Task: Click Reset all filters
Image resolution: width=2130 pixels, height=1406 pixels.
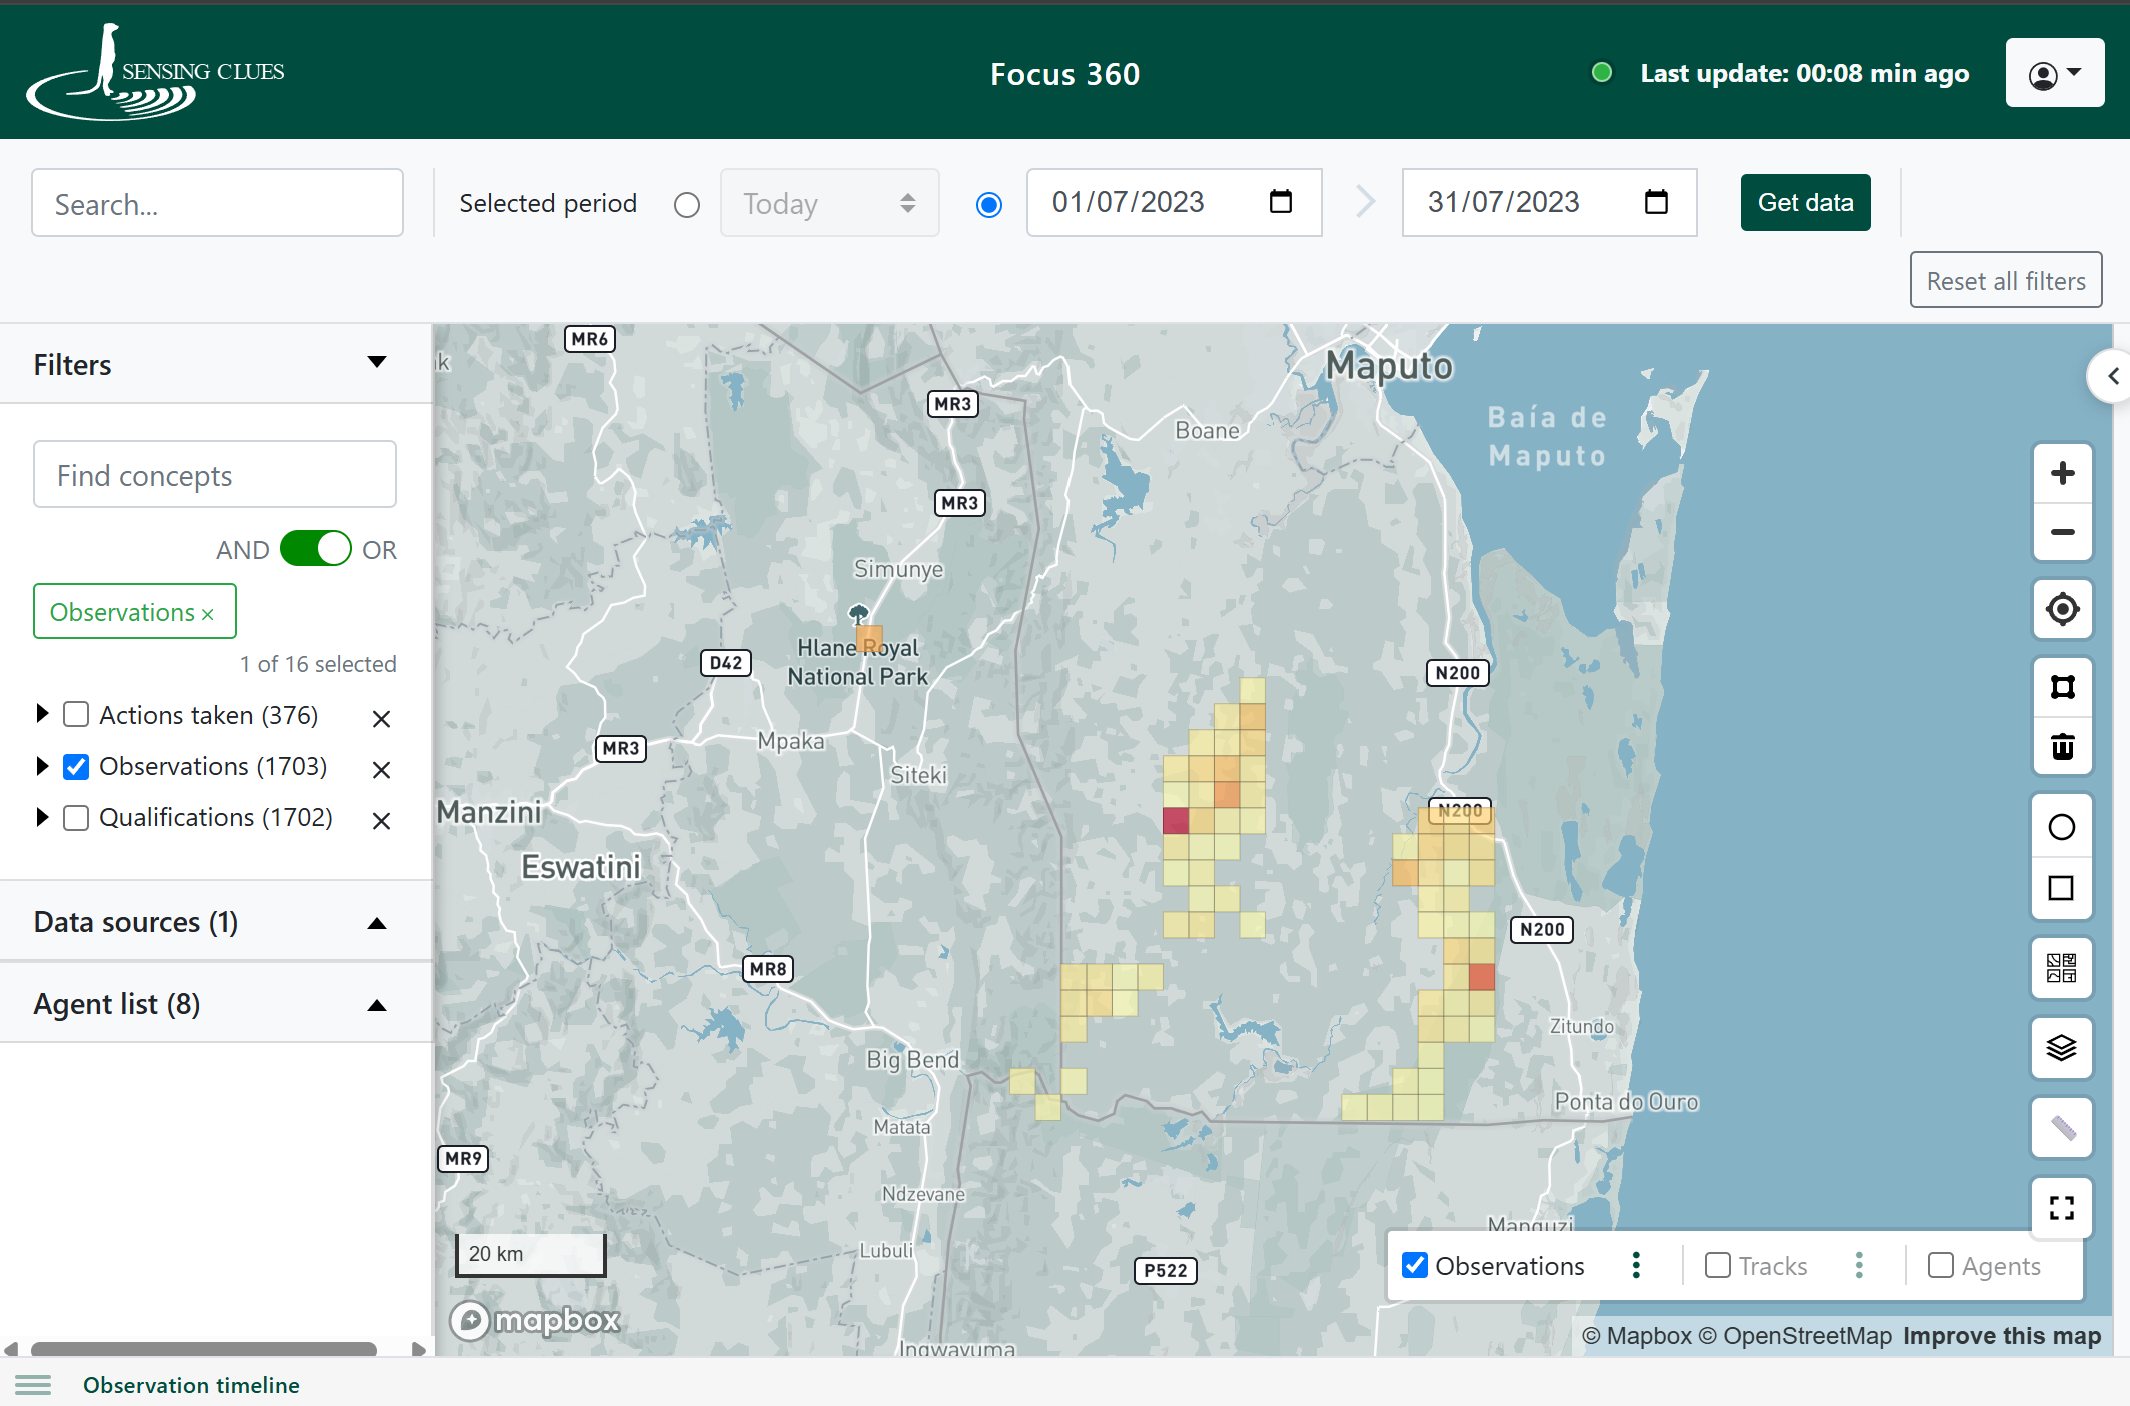Action: [2005, 281]
